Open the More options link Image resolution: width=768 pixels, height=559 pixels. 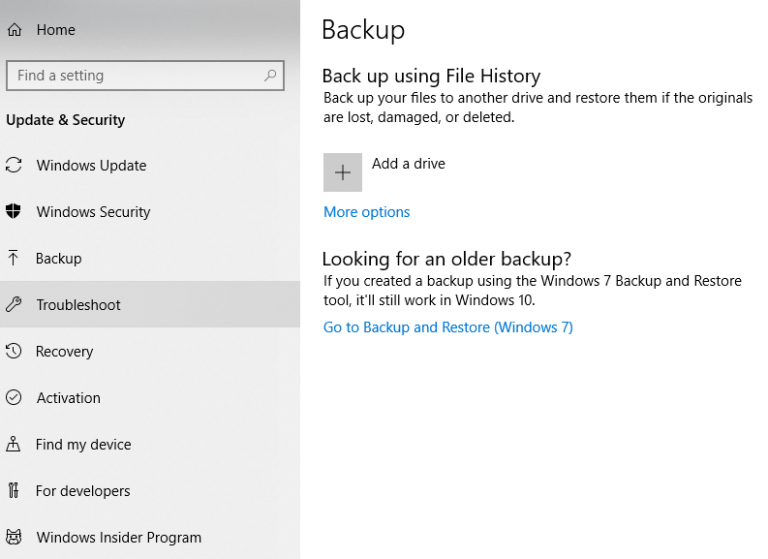366,212
